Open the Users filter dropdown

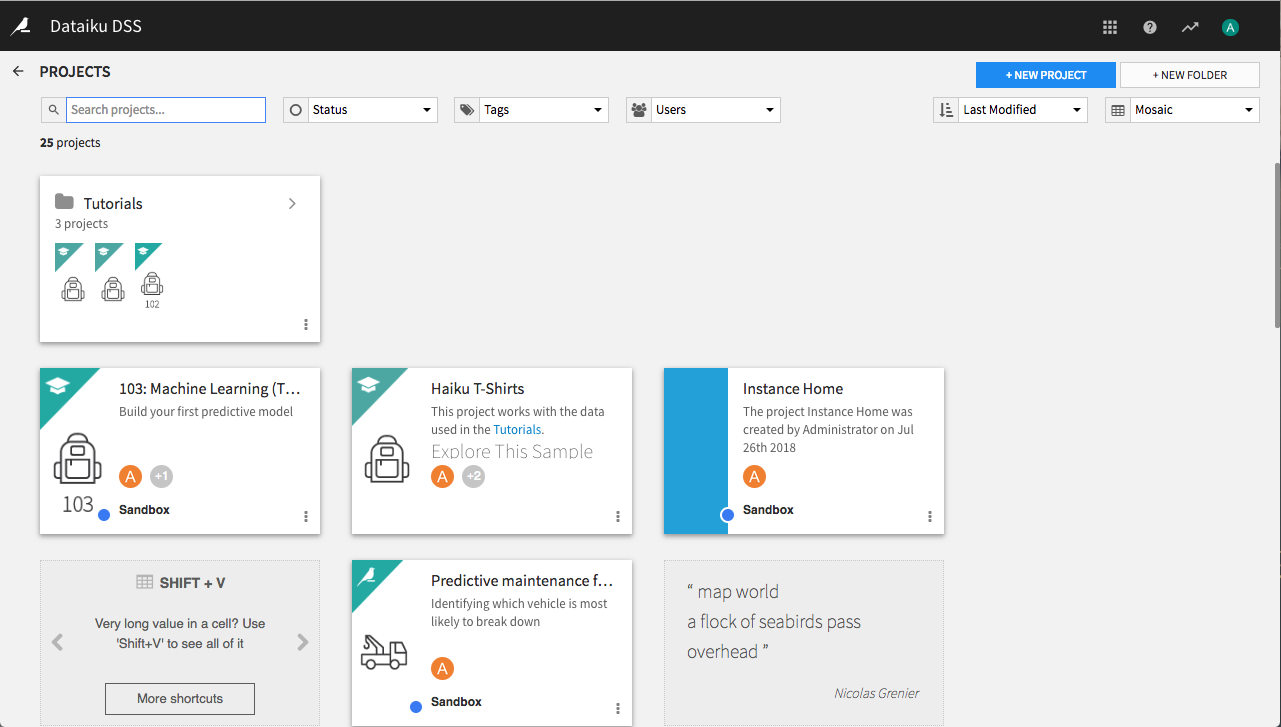coord(715,109)
